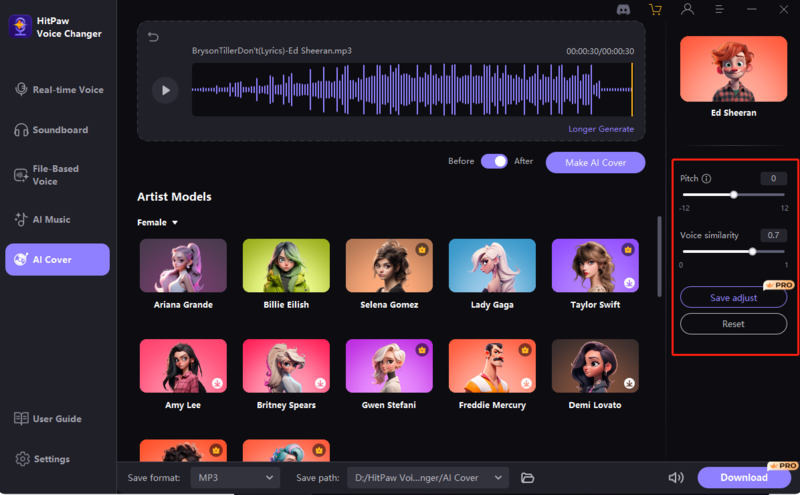Viewport: 800px width, 495px height.
Task: Click the download badge on Taylor Swift
Action: pyautogui.click(x=629, y=282)
